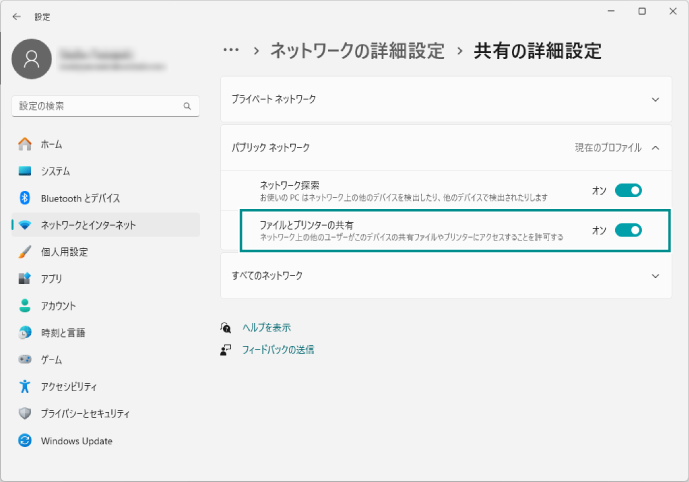This screenshot has height=482, width=689.
Task: Click the フィードバックの送信 link
Action: tap(278, 350)
